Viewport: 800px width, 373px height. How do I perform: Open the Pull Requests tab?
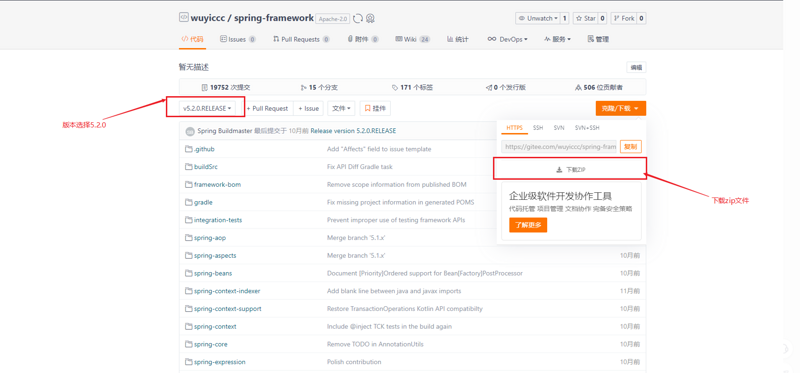(x=302, y=39)
